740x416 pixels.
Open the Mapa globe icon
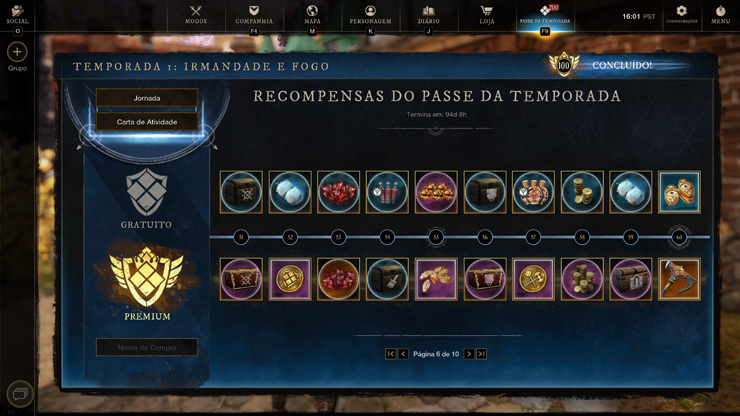(x=312, y=11)
